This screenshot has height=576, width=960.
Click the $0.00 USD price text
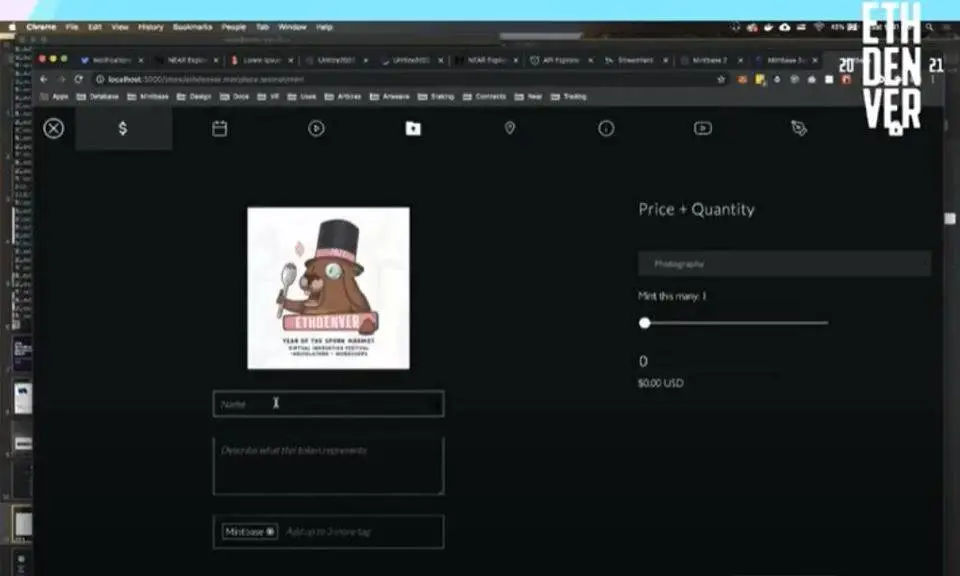point(661,383)
